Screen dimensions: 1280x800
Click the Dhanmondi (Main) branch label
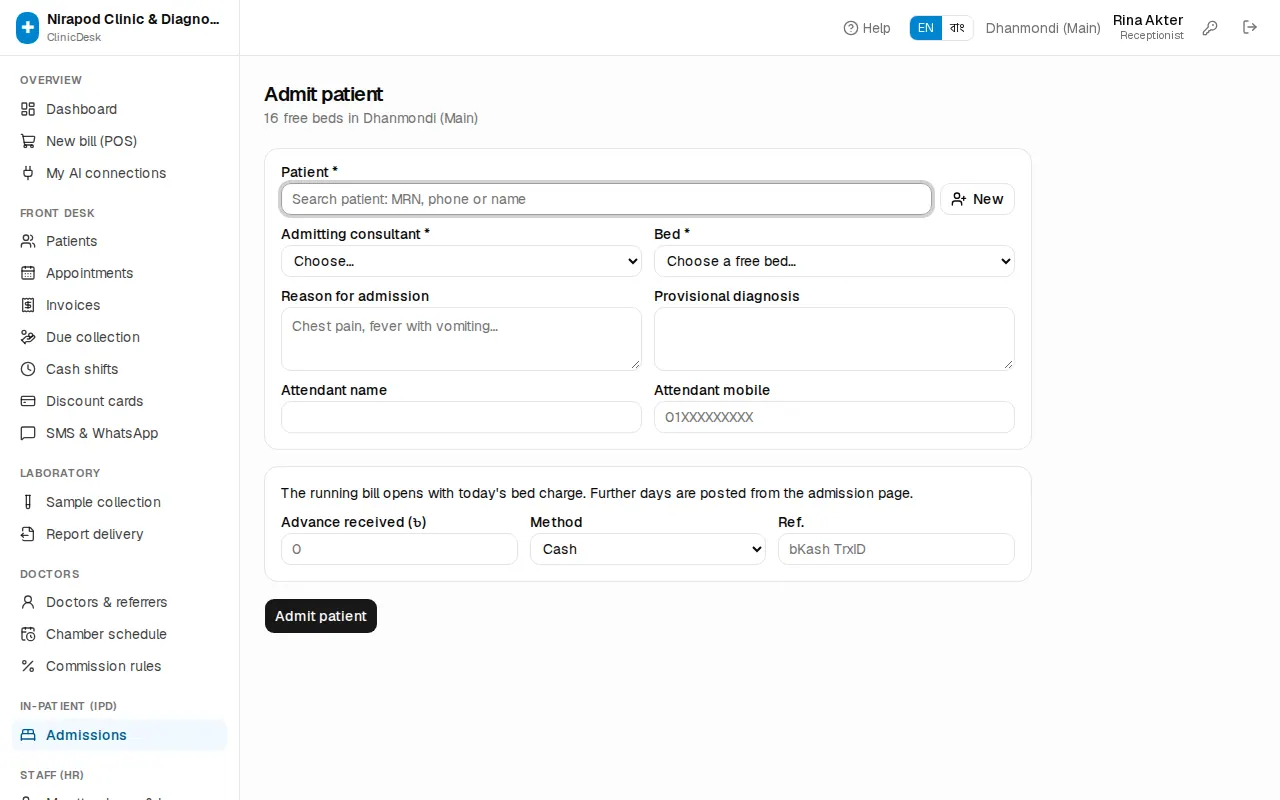(x=1043, y=28)
